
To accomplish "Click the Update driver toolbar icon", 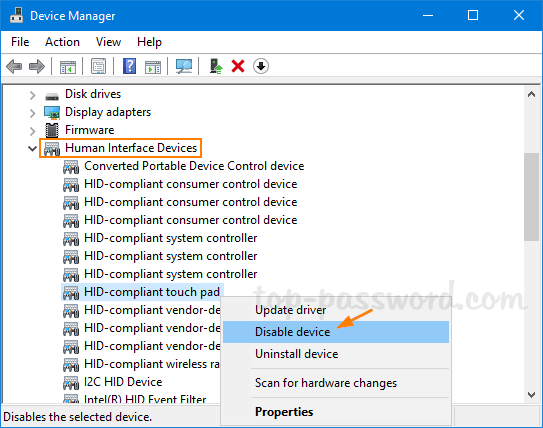I will [x=216, y=66].
